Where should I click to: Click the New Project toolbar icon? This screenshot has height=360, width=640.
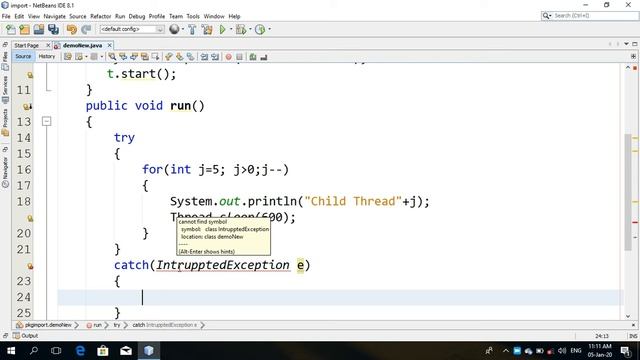24,29
